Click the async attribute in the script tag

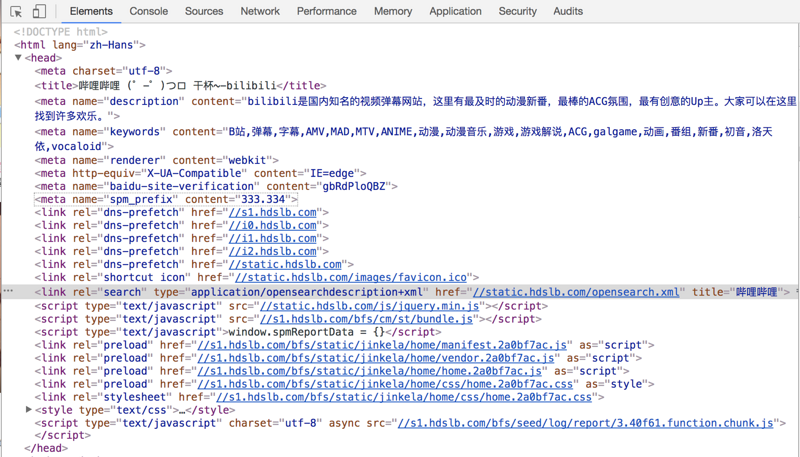tap(344, 423)
